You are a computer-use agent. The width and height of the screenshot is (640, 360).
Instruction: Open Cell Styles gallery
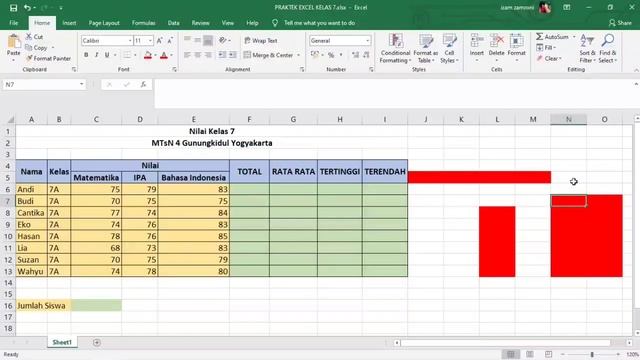(449, 49)
